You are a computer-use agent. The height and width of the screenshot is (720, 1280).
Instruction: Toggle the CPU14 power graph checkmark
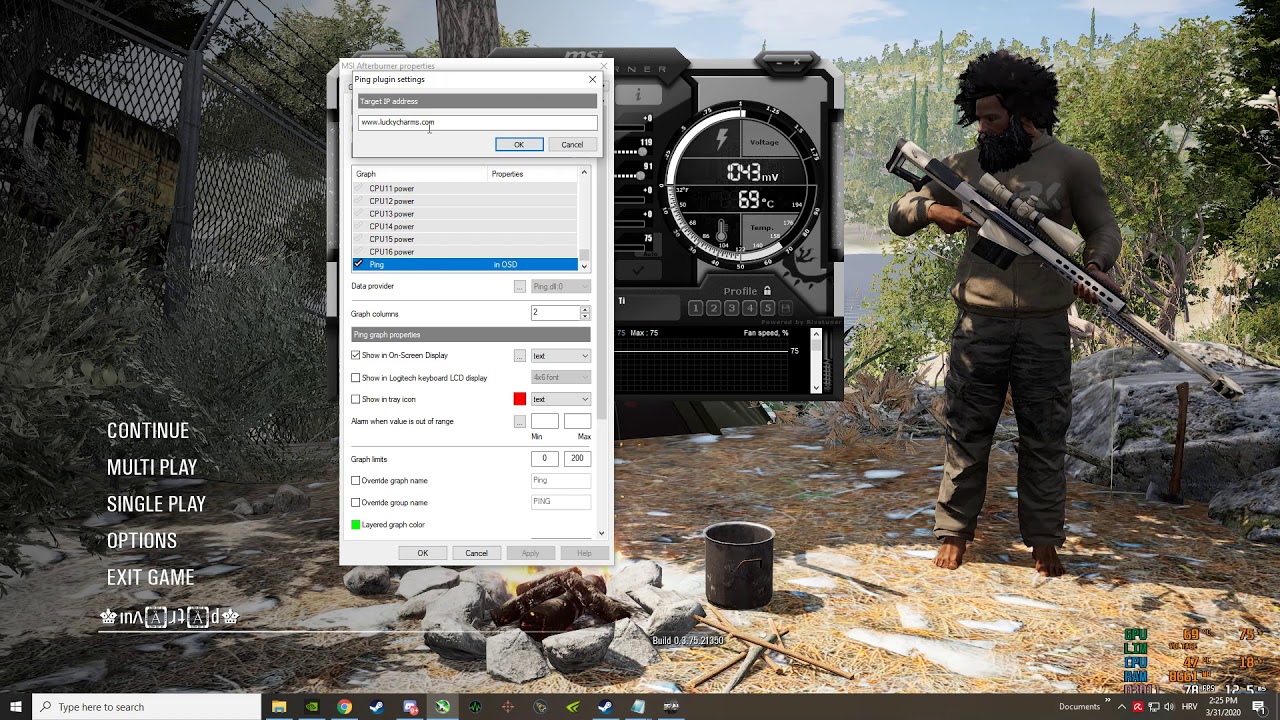point(358,226)
